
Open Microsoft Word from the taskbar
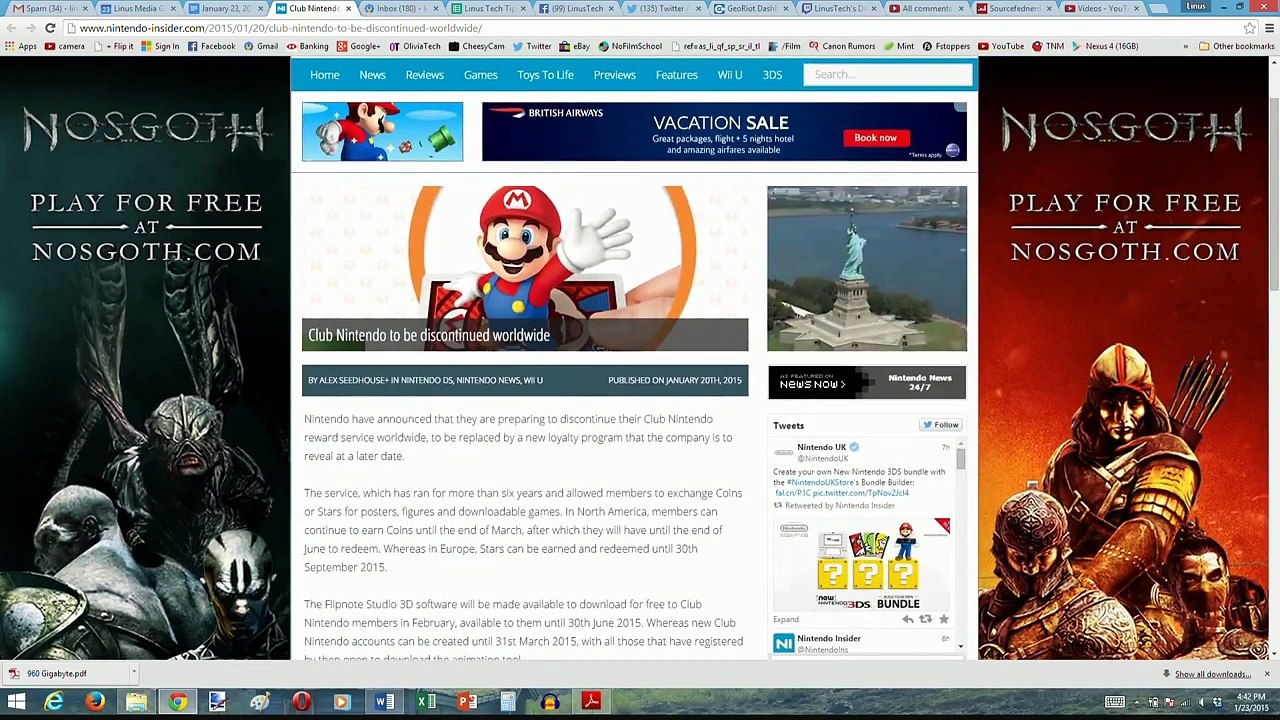tap(384, 702)
